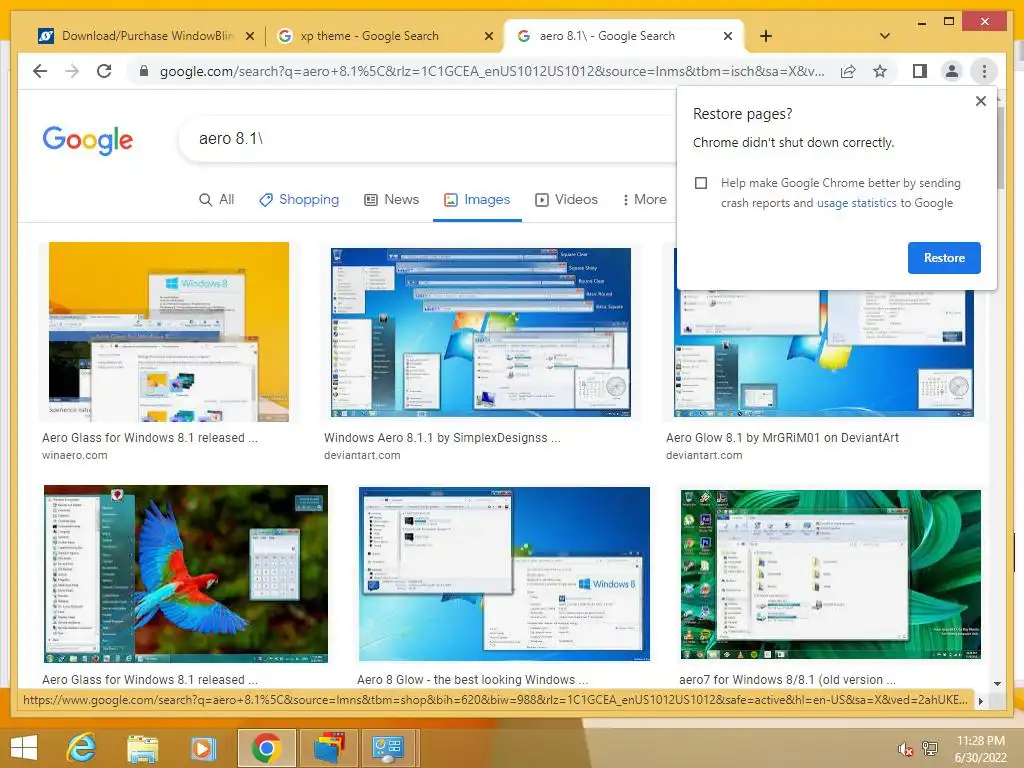1024x768 pixels.
Task: Reload the current page
Action: (104, 71)
